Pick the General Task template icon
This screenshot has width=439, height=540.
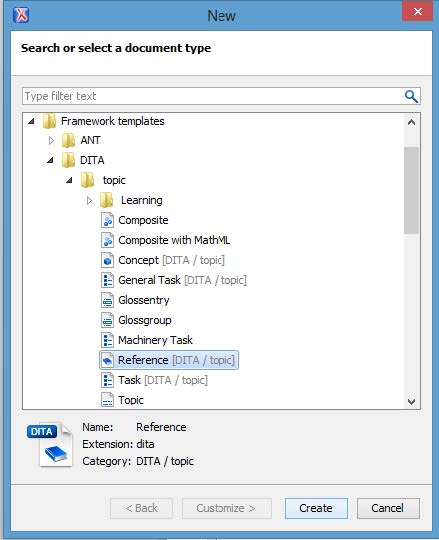pyautogui.click(x=107, y=280)
